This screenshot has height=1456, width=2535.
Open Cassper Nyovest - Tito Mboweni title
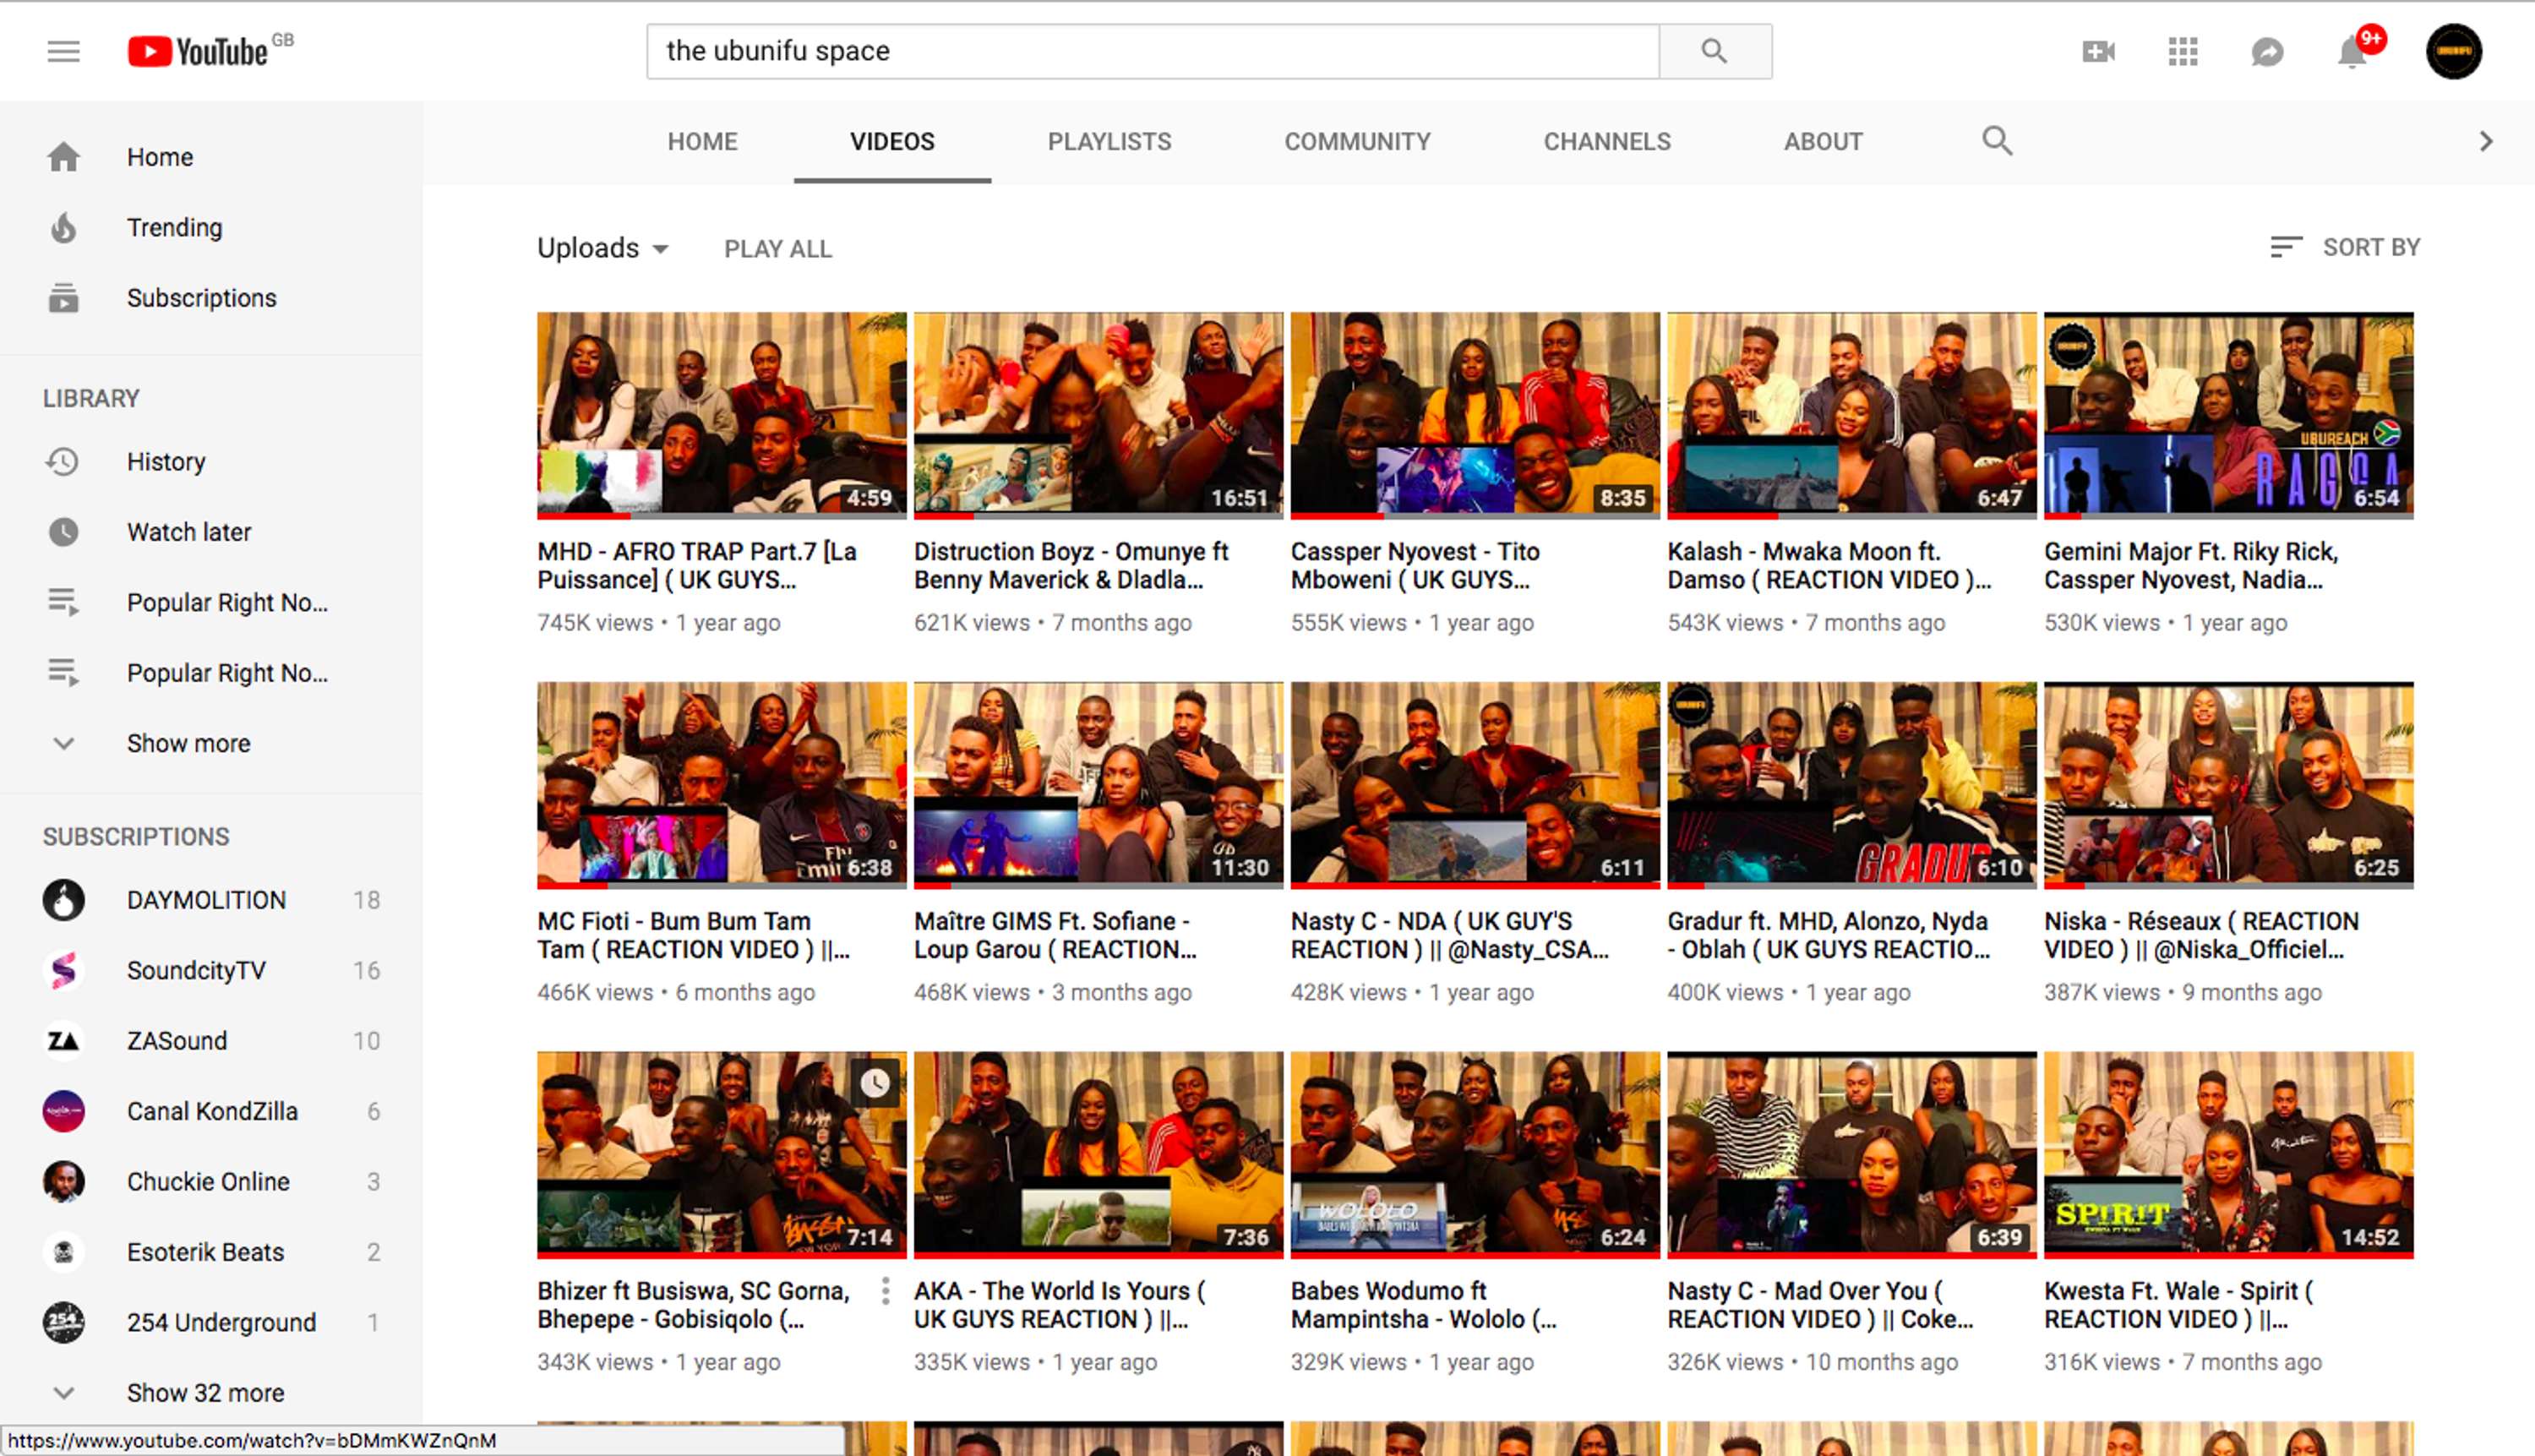point(1415,565)
